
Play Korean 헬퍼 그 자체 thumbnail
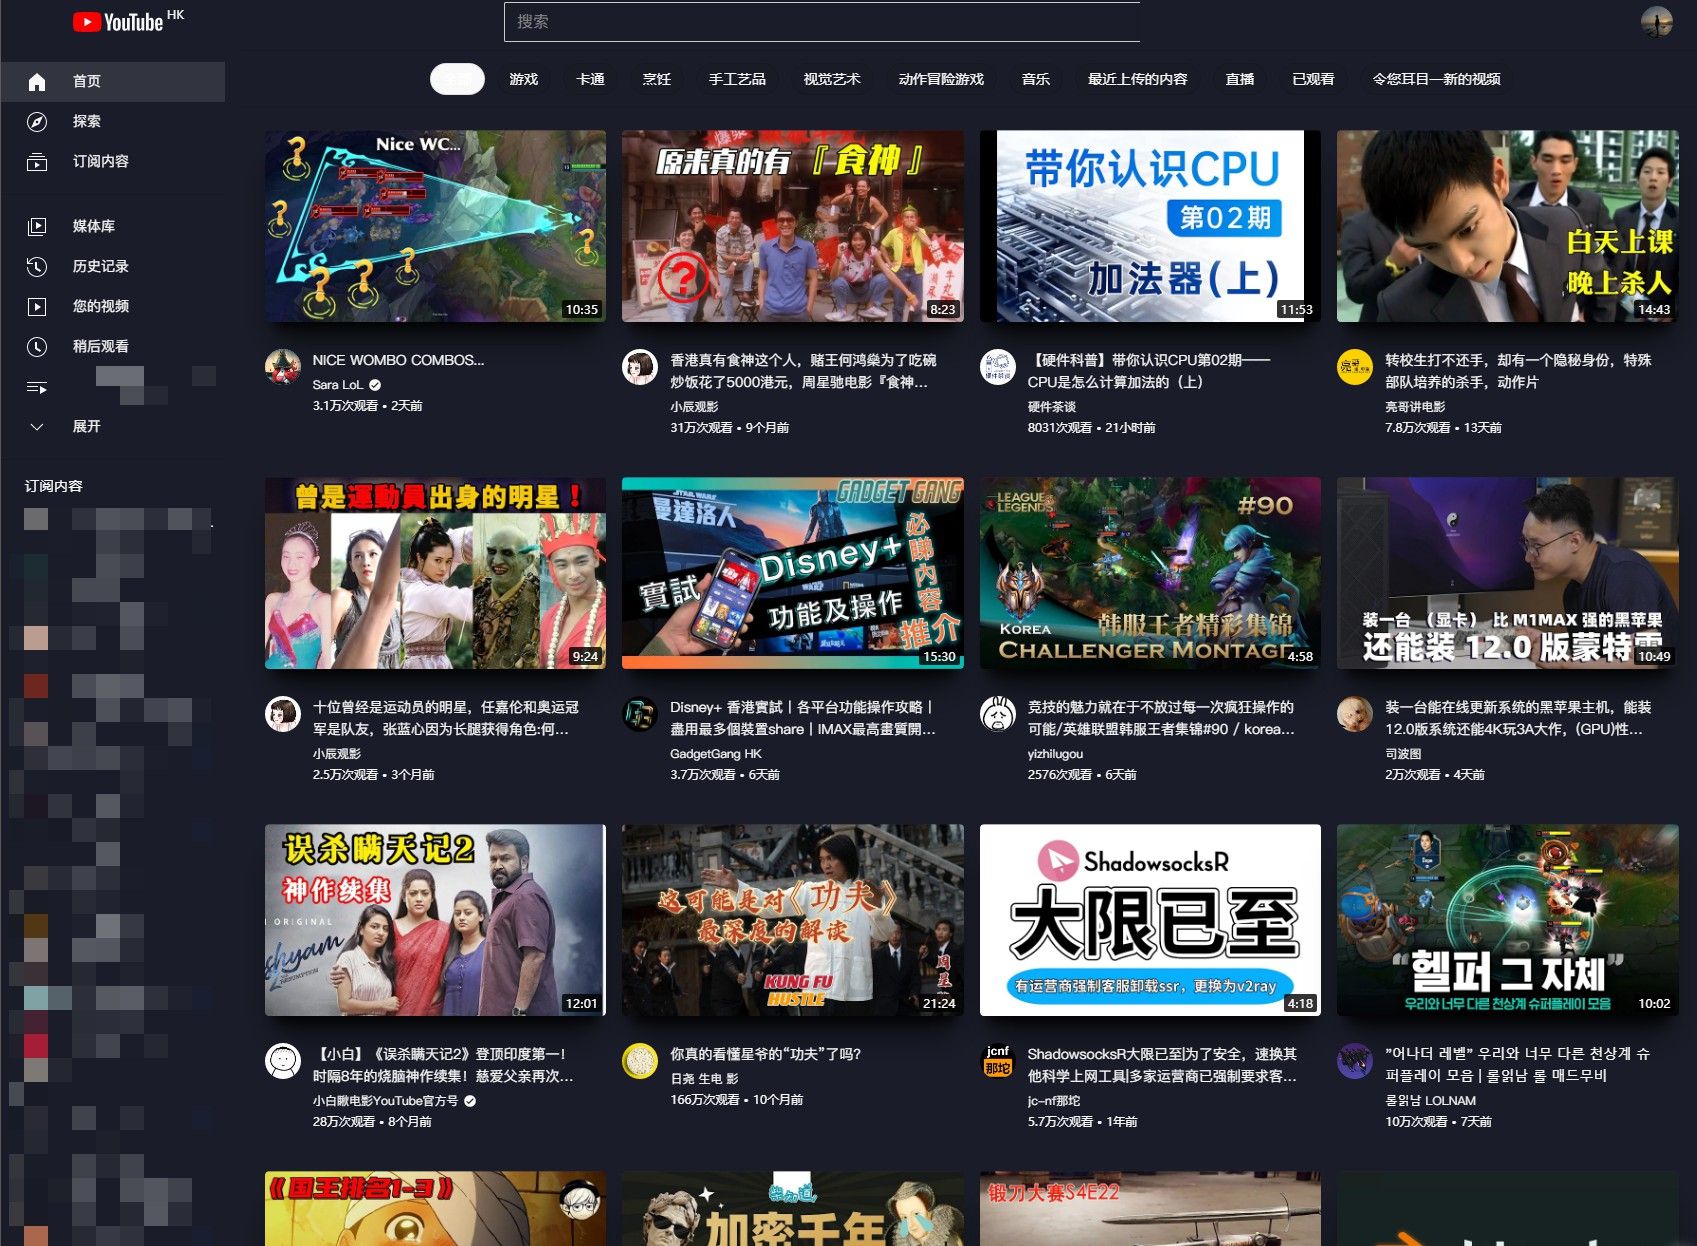[1507, 920]
